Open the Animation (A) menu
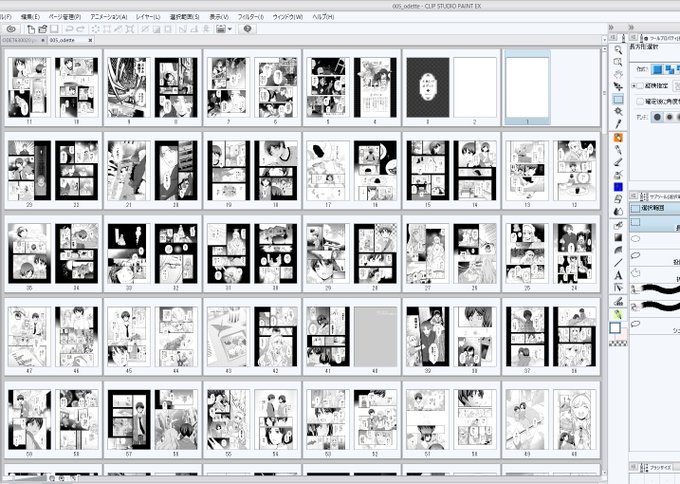 coord(109,17)
